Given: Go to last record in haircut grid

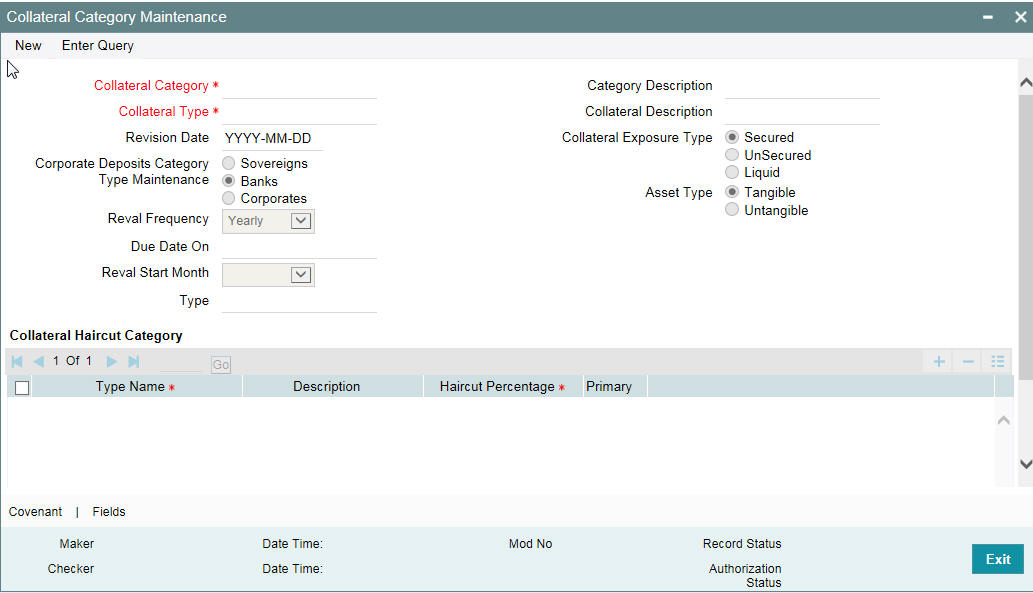Looking at the screenshot, I should click(x=134, y=361).
